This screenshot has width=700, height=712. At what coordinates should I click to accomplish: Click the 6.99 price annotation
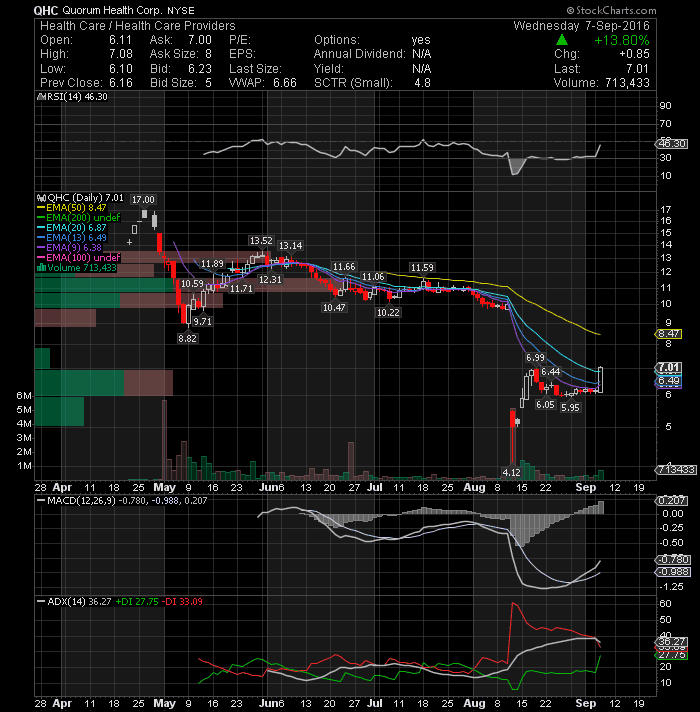click(x=535, y=357)
